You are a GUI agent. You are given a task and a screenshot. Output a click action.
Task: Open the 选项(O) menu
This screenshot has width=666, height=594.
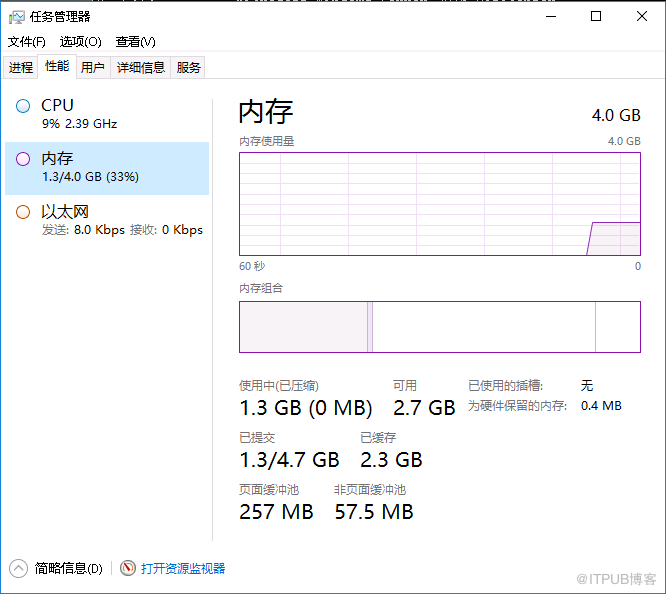[80, 42]
